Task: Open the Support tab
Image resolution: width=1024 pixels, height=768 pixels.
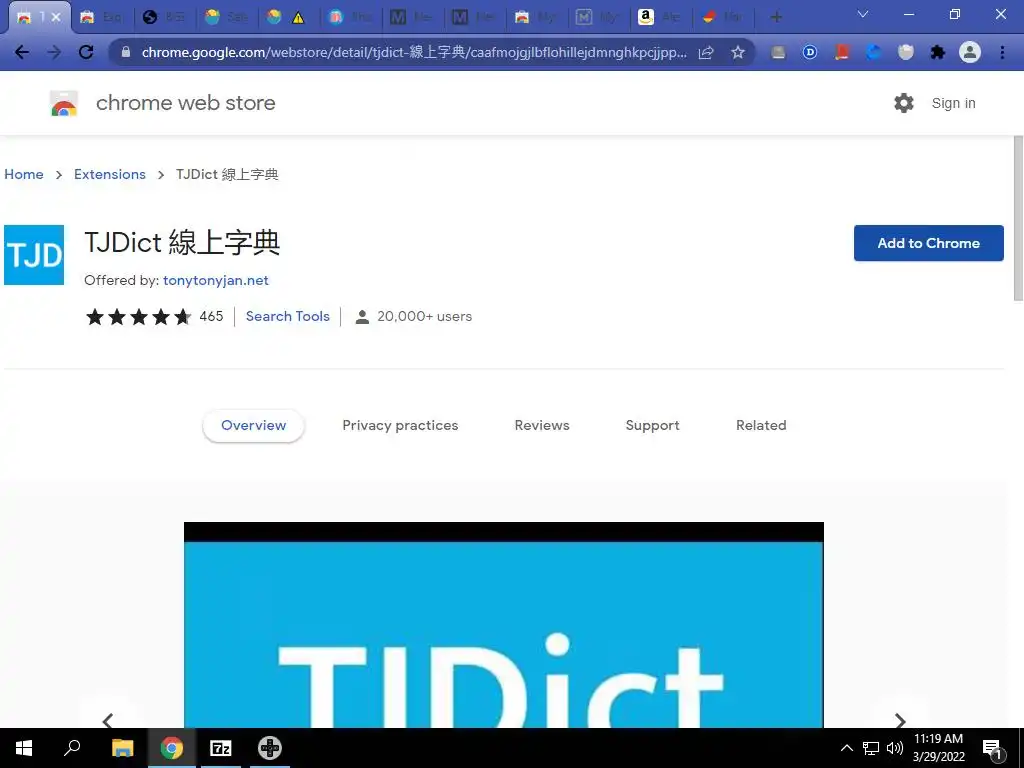Action: click(652, 425)
